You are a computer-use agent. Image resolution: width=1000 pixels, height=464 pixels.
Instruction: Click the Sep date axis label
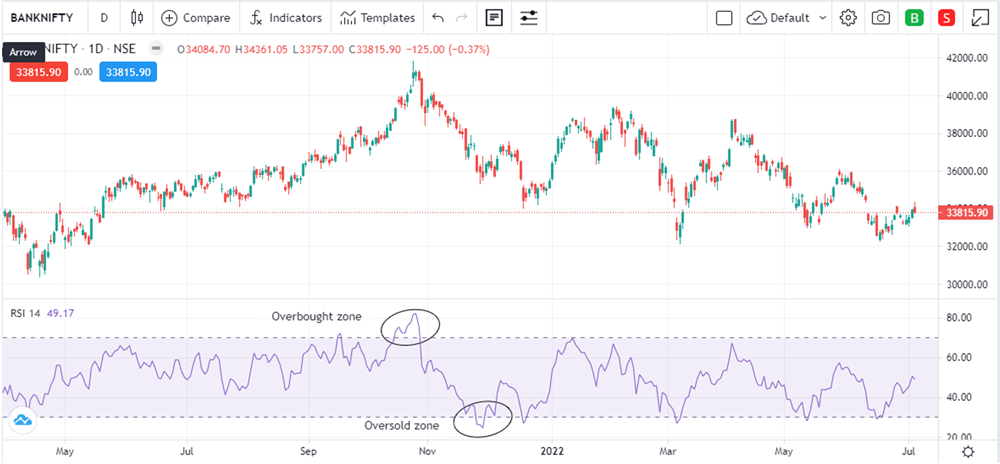tap(309, 452)
